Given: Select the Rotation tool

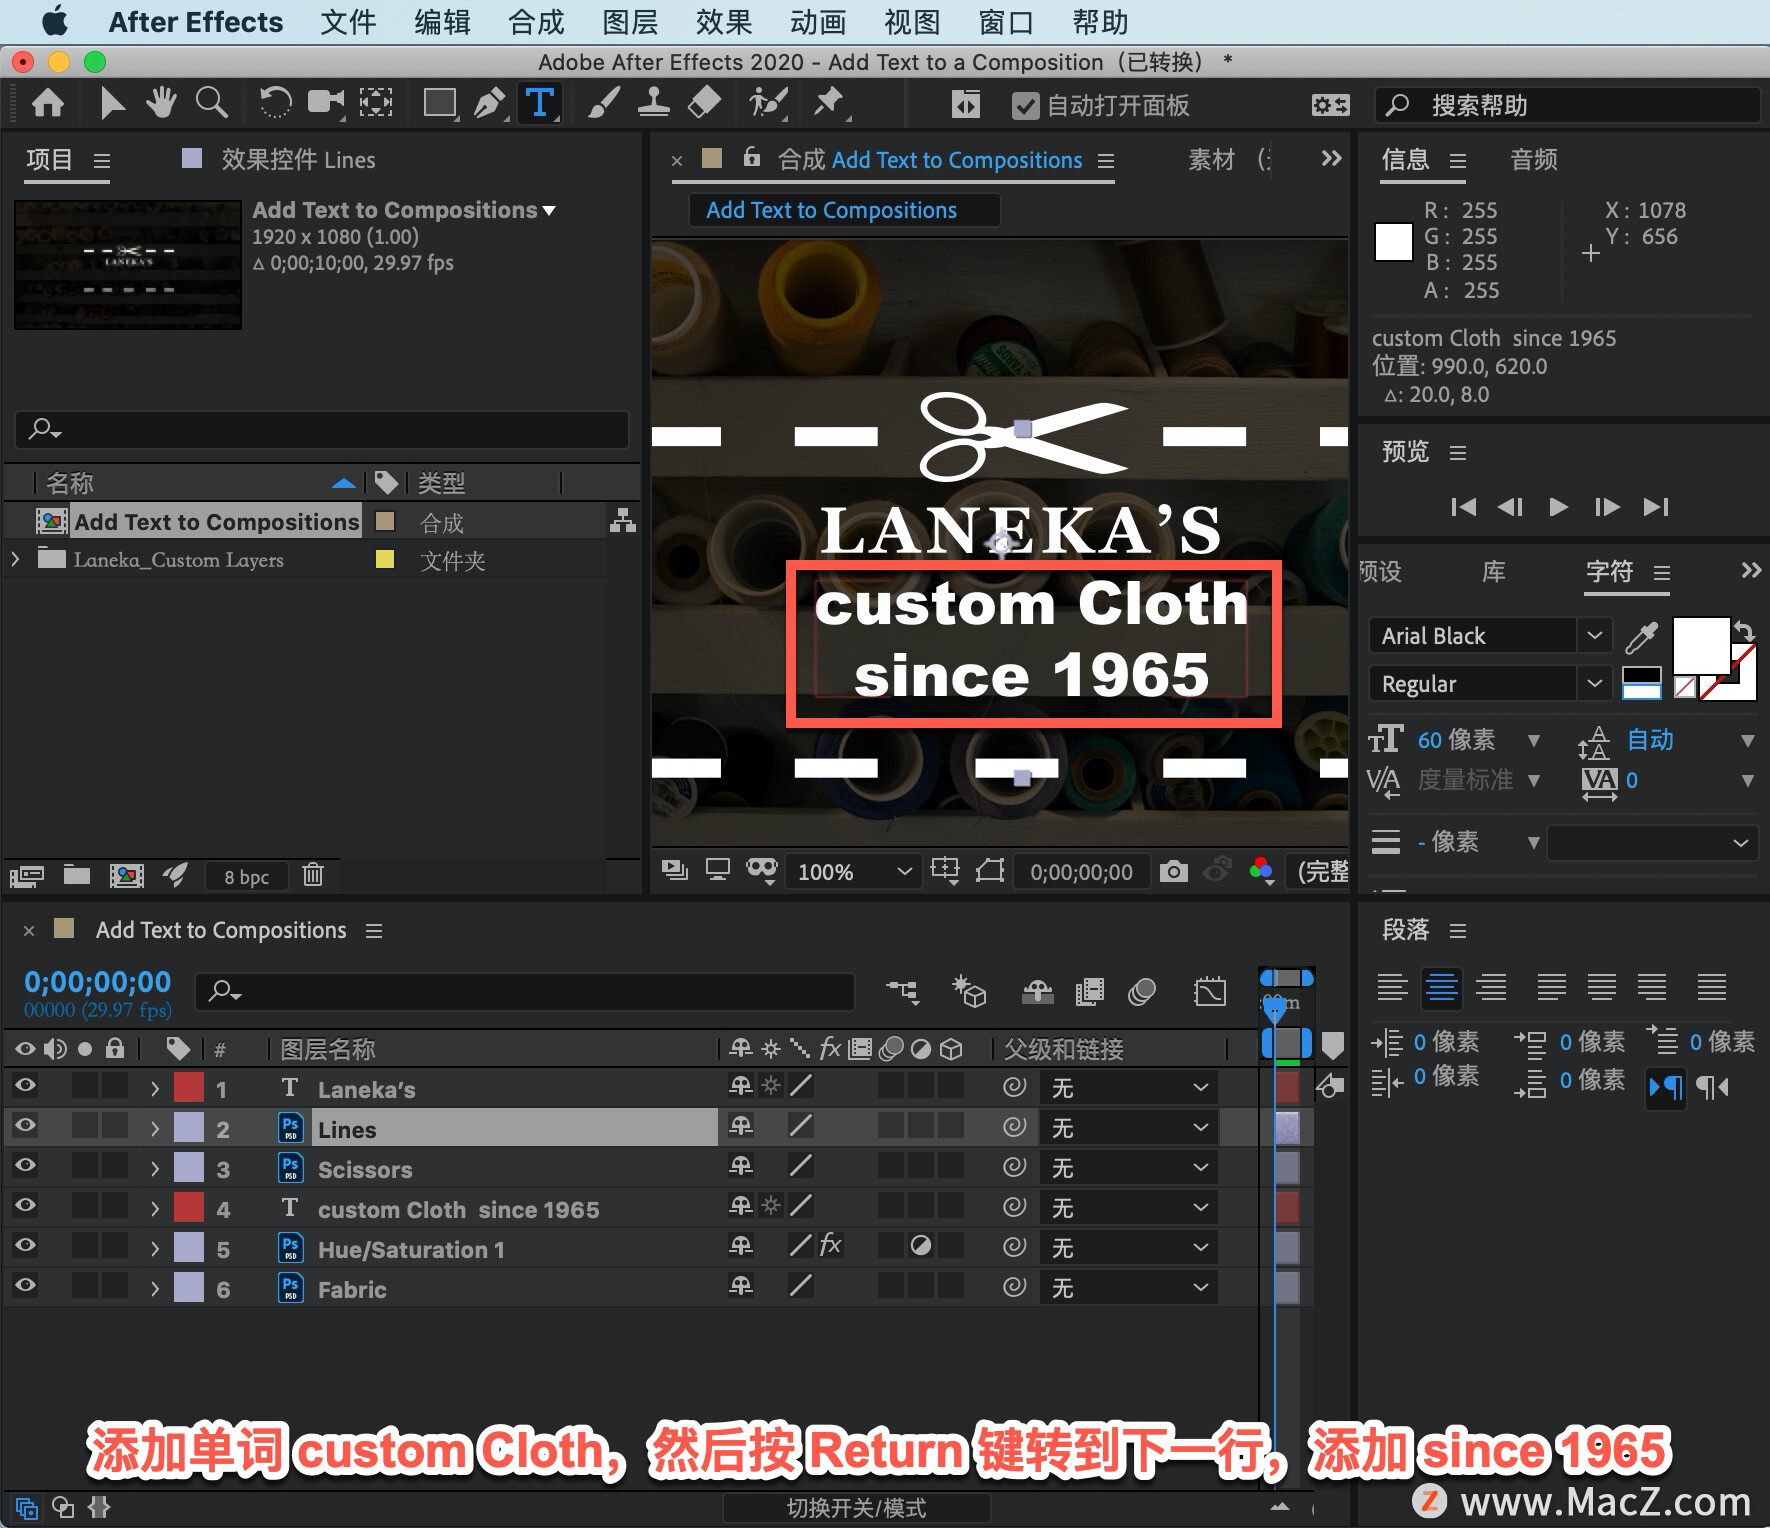Looking at the screenshot, I should [x=275, y=103].
